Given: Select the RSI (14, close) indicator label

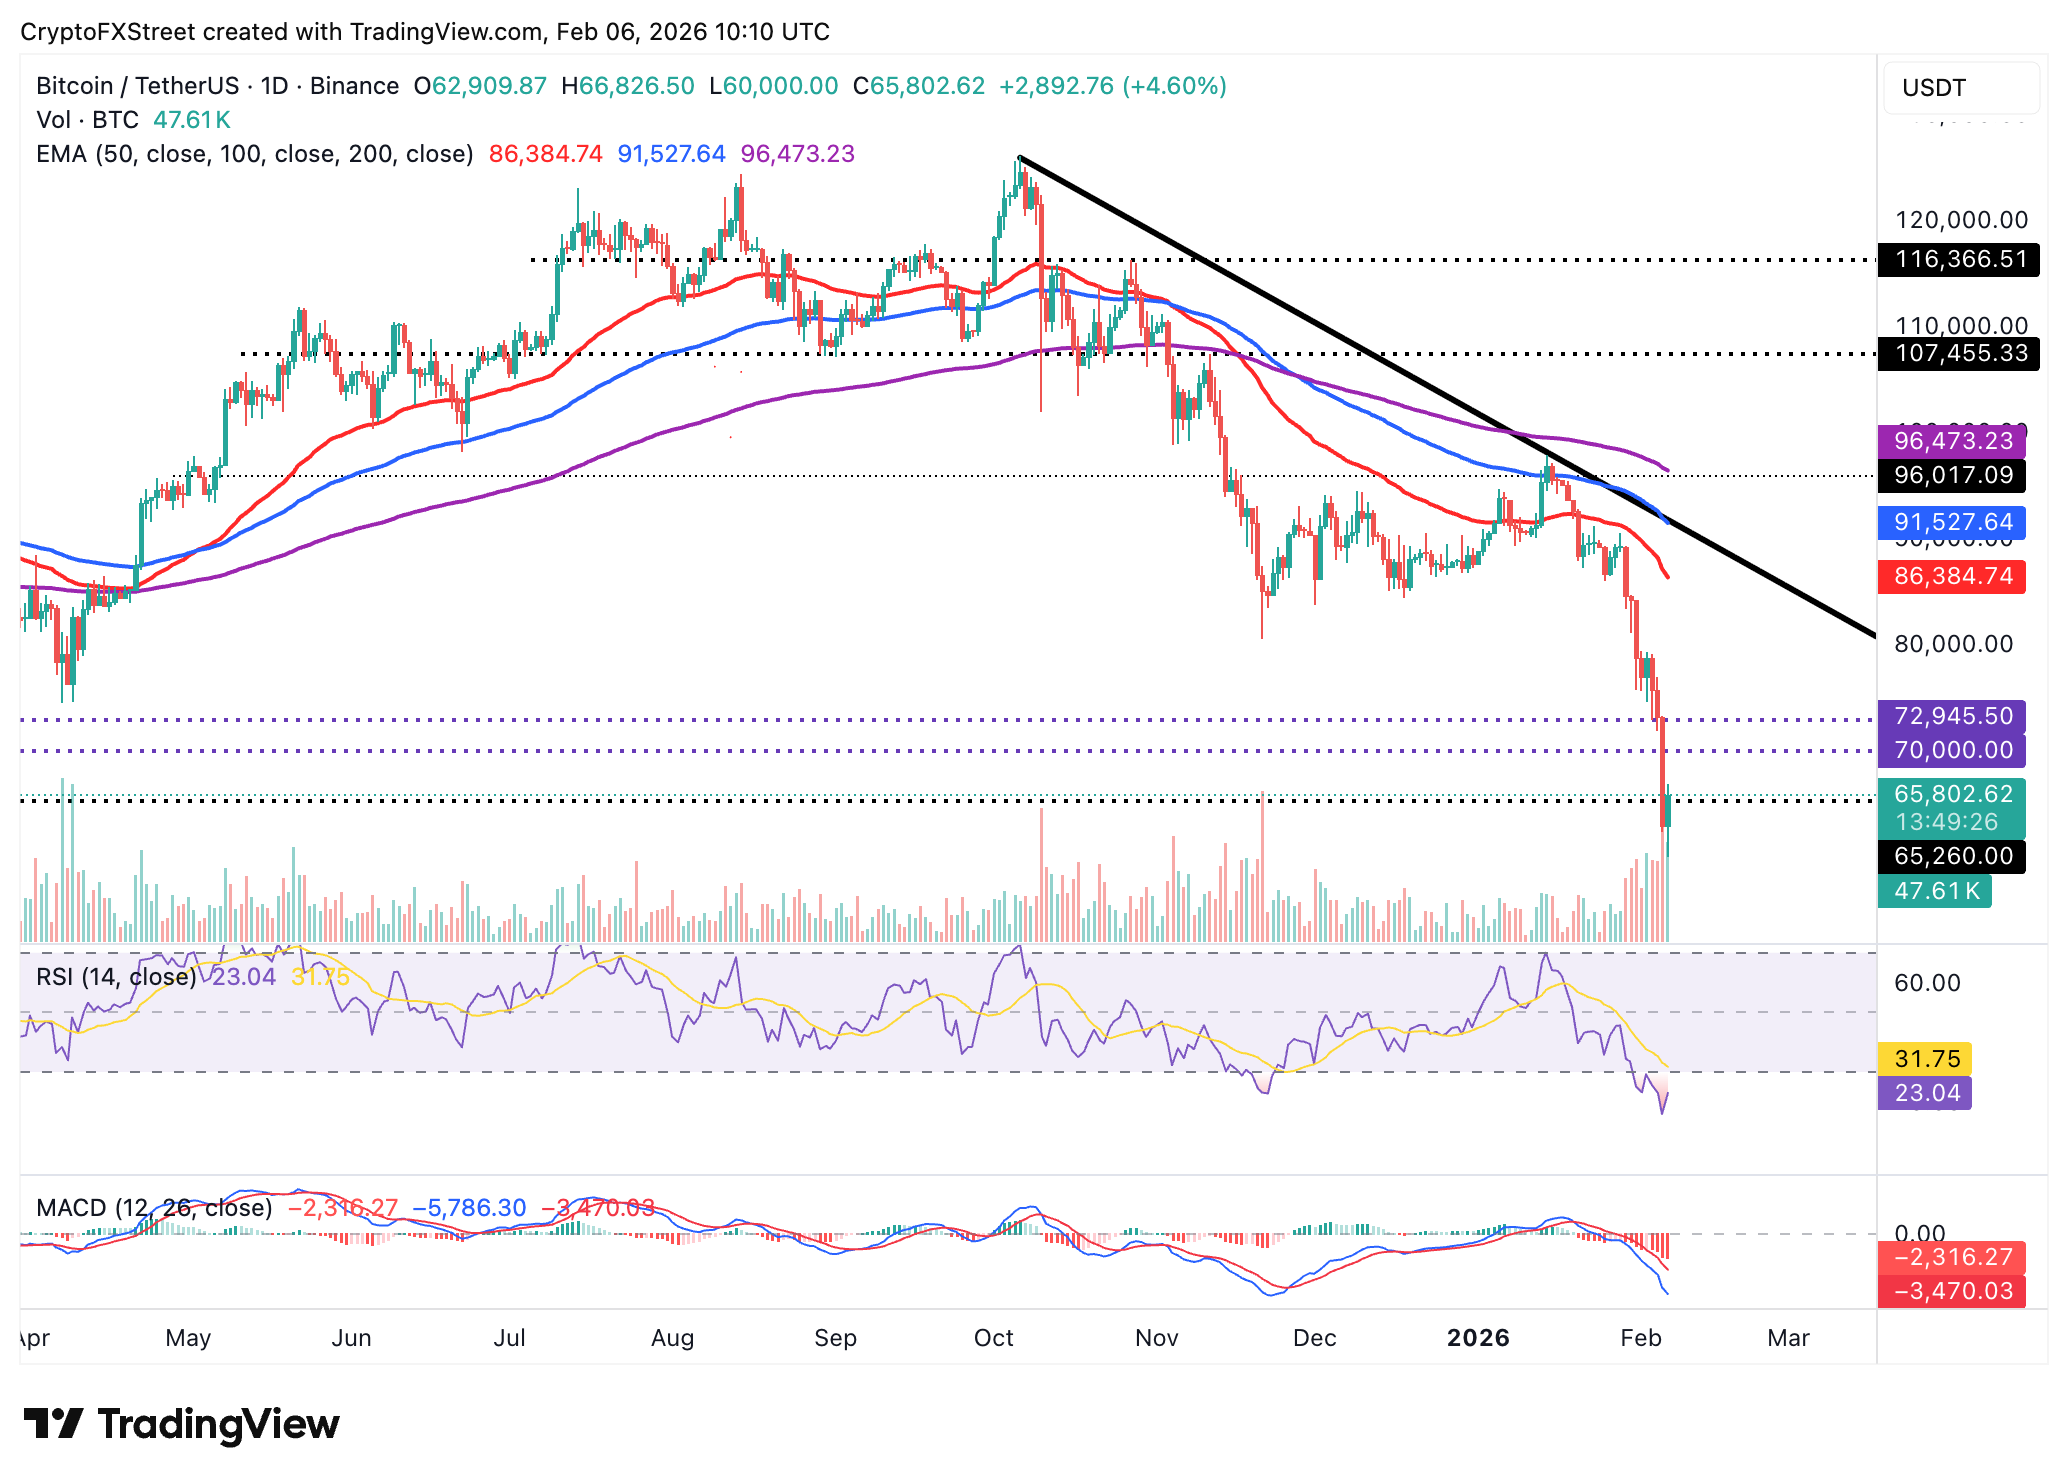Looking at the screenshot, I should coord(116,977).
